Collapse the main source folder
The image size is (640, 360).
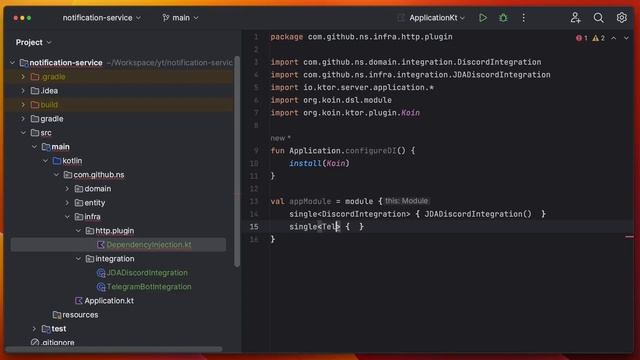pyautogui.click(x=34, y=147)
